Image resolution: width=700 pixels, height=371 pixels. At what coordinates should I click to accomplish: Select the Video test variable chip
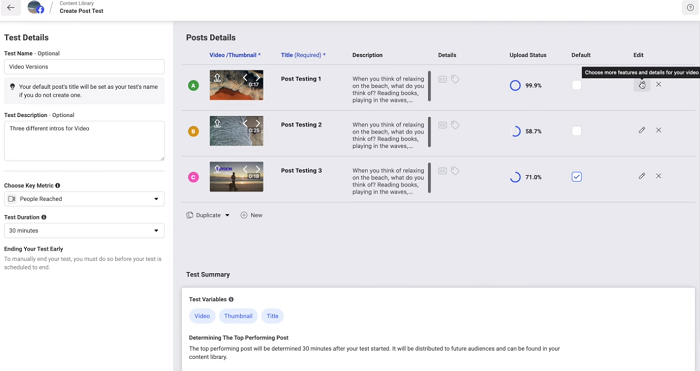coord(202,316)
